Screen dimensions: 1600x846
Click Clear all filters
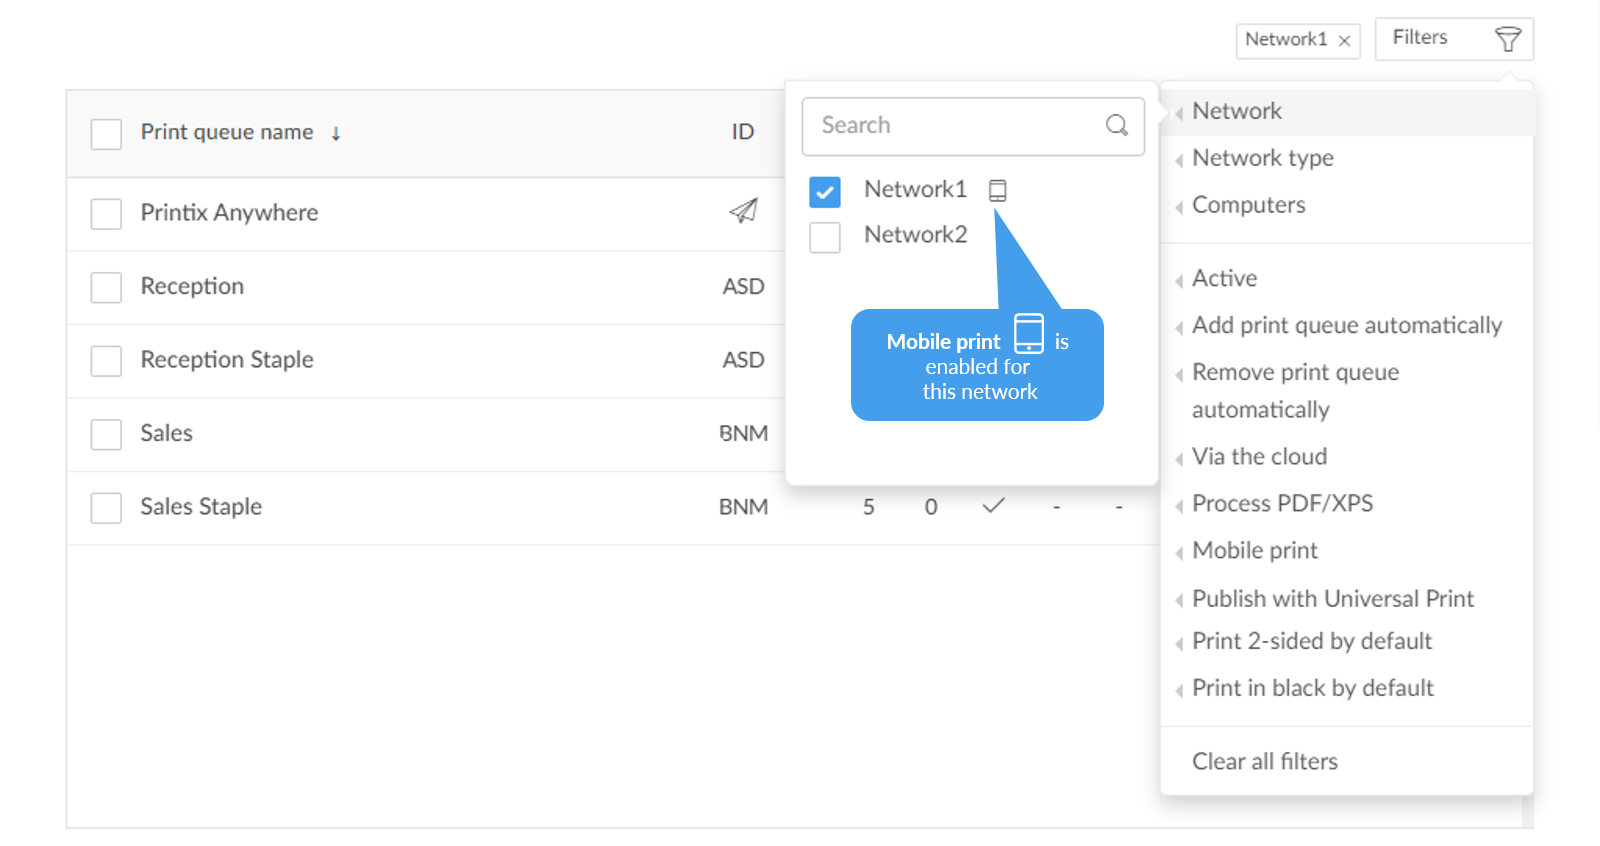[1264, 762]
